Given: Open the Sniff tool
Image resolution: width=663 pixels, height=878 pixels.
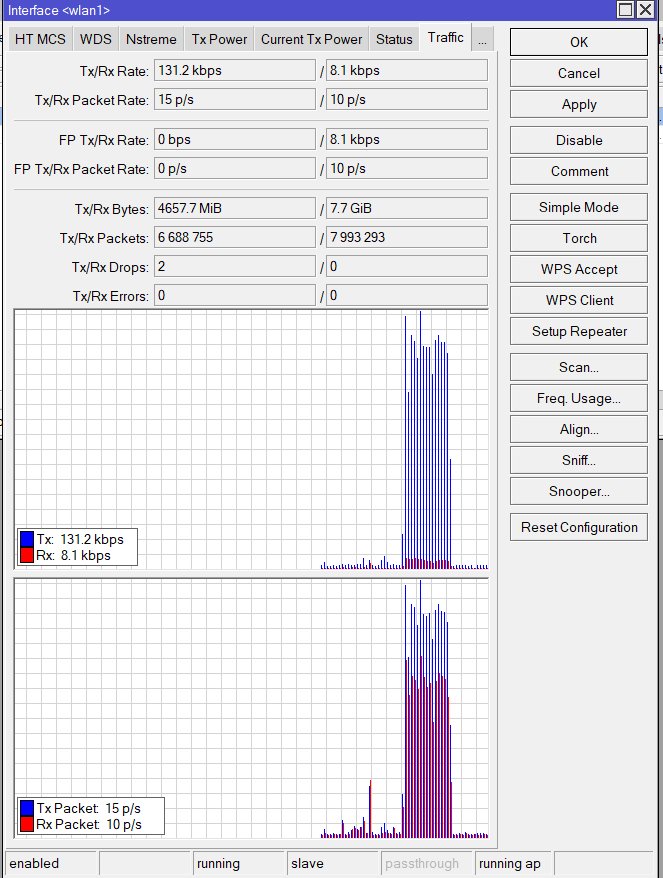Looking at the screenshot, I should [579, 460].
